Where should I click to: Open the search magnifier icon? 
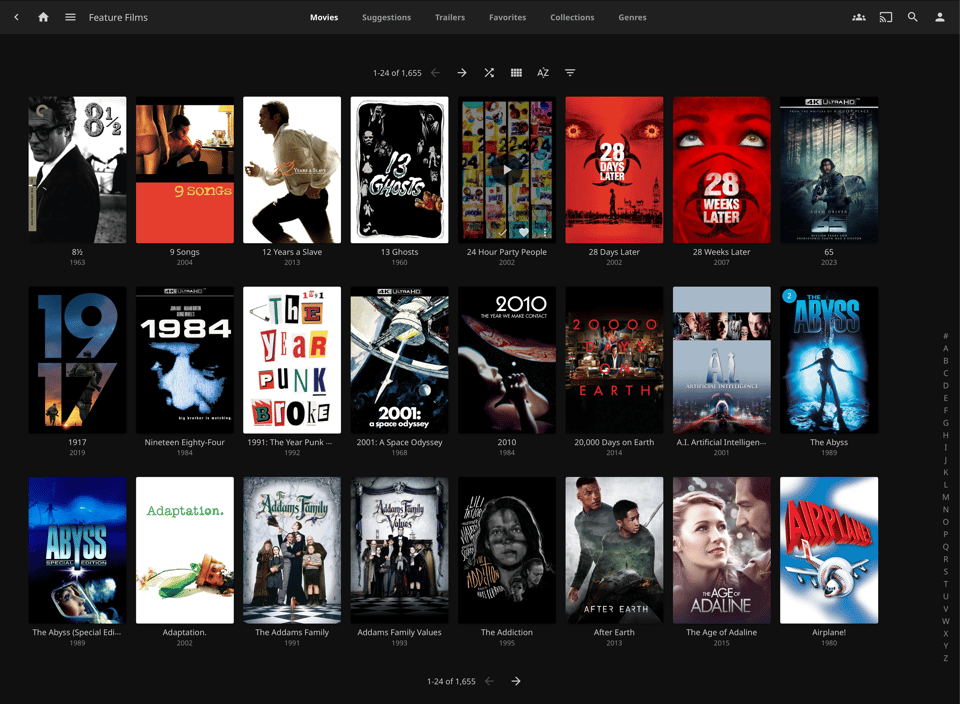[912, 17]
